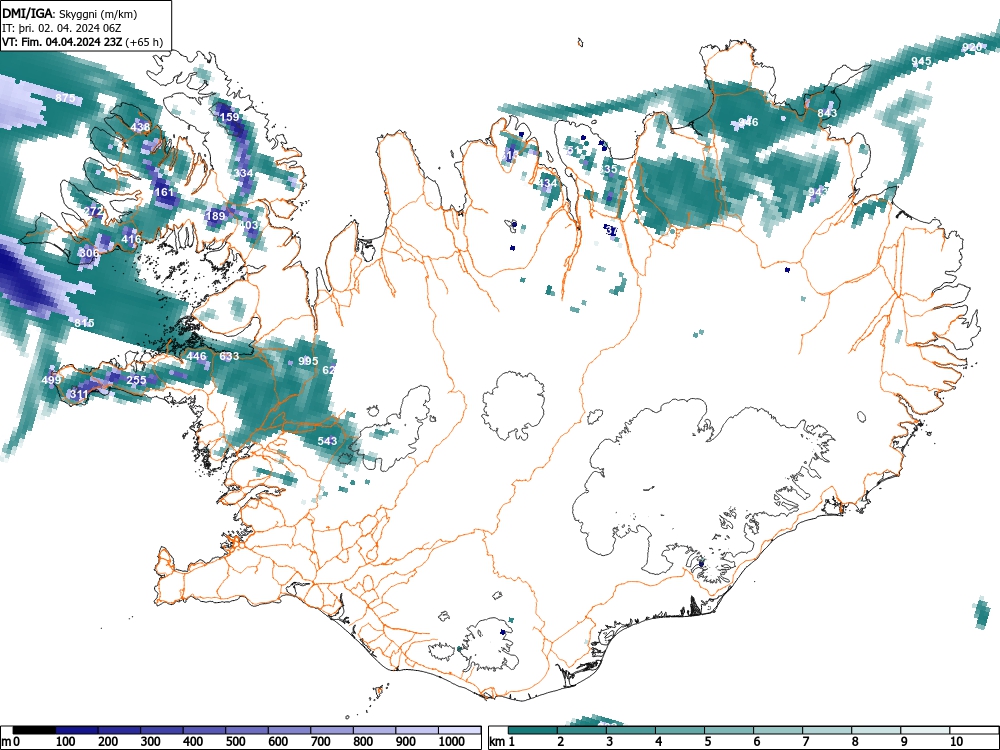The width and height of the screenshot is (1000, 750).
Task: Select the 500–600 m purple legend swatch
Action: pos(247,730)
